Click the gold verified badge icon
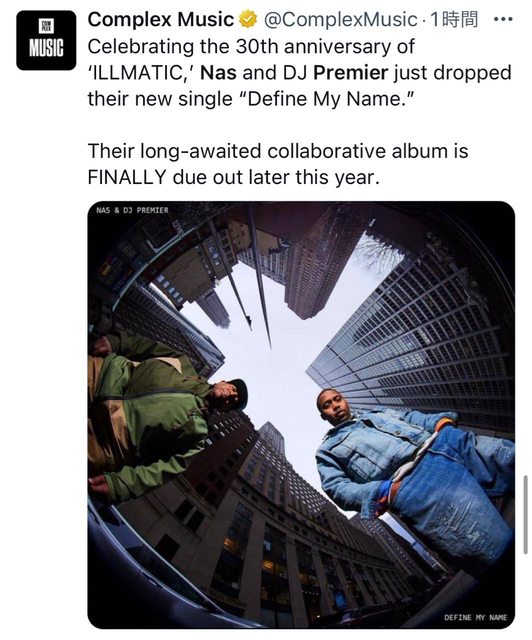This screenshot has width=532, height=640. click(248, 19)
